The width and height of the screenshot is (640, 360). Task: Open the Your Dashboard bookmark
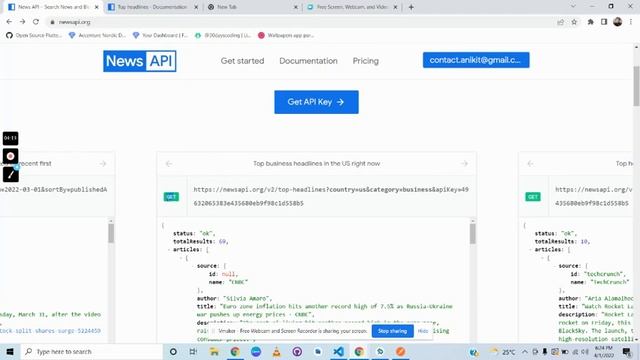click(160, 36)
